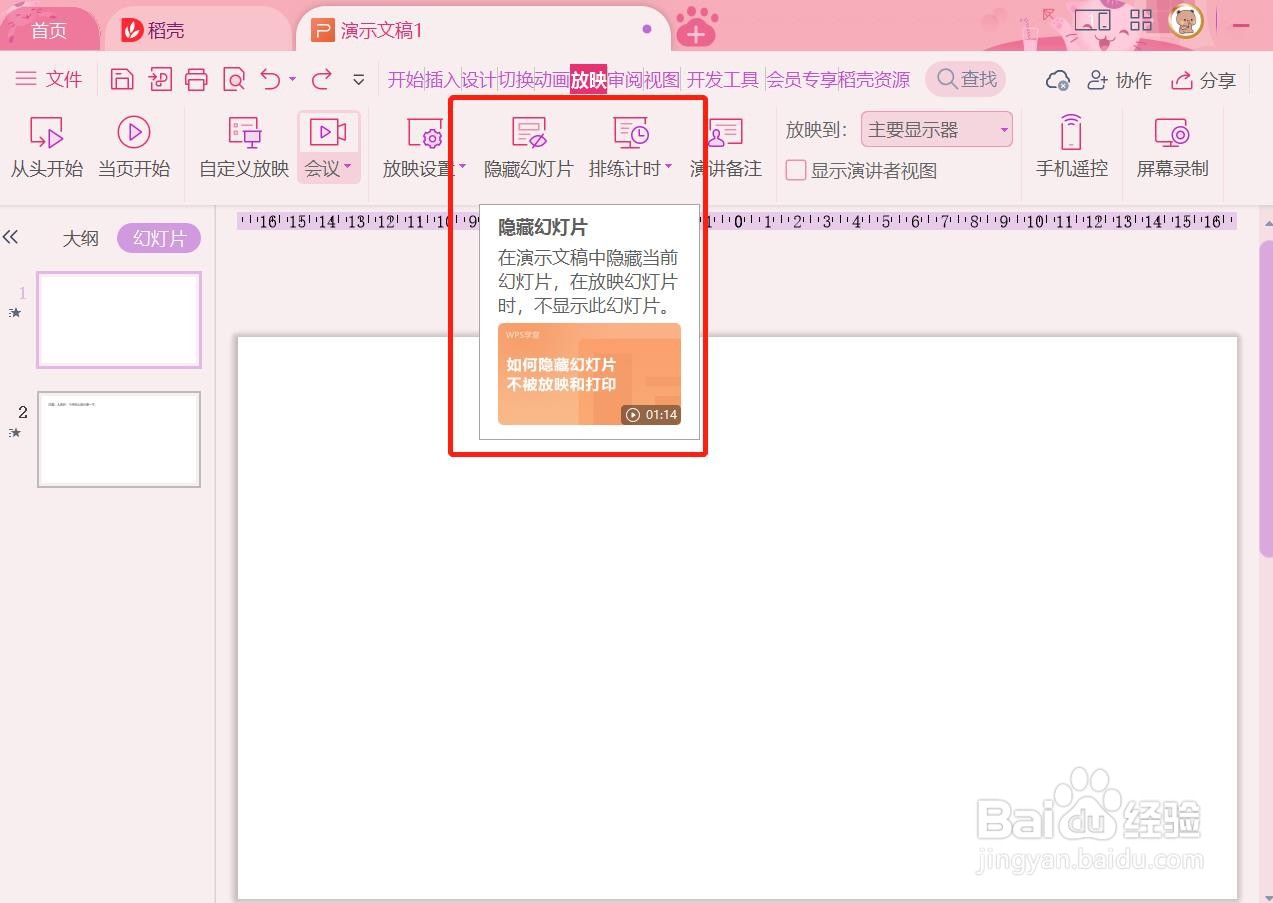Click the 放映设置 slideshow settings icon
The image size is (1273, 903).
[425, 133]
